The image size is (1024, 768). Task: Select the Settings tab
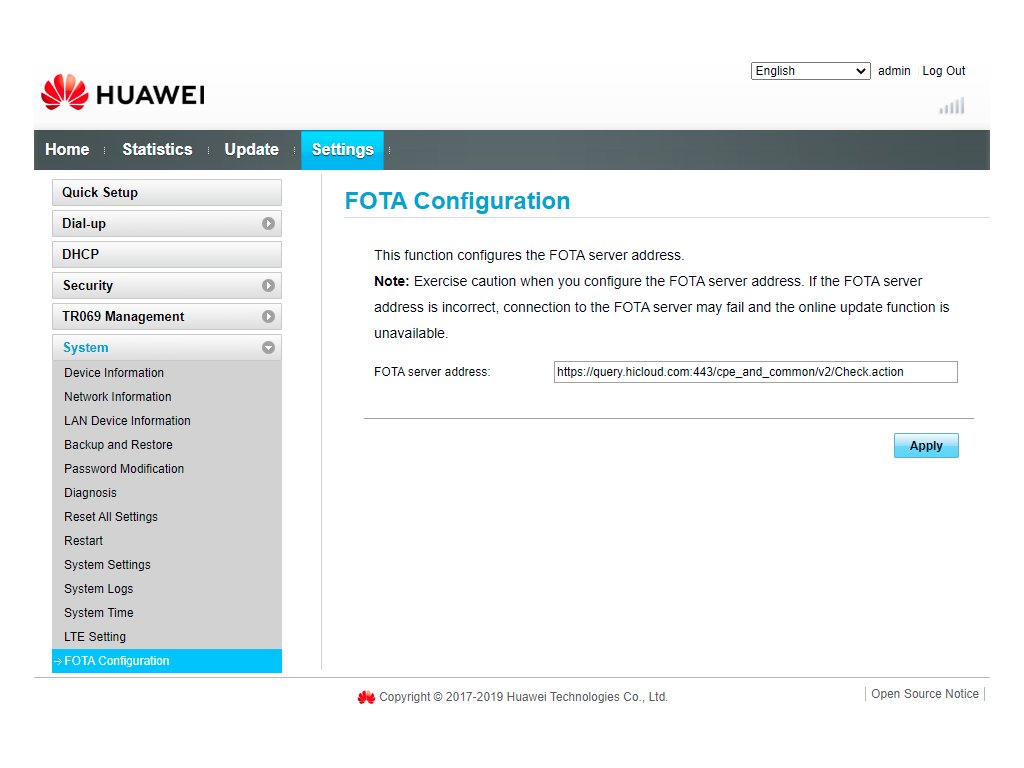tap(342, 150)
